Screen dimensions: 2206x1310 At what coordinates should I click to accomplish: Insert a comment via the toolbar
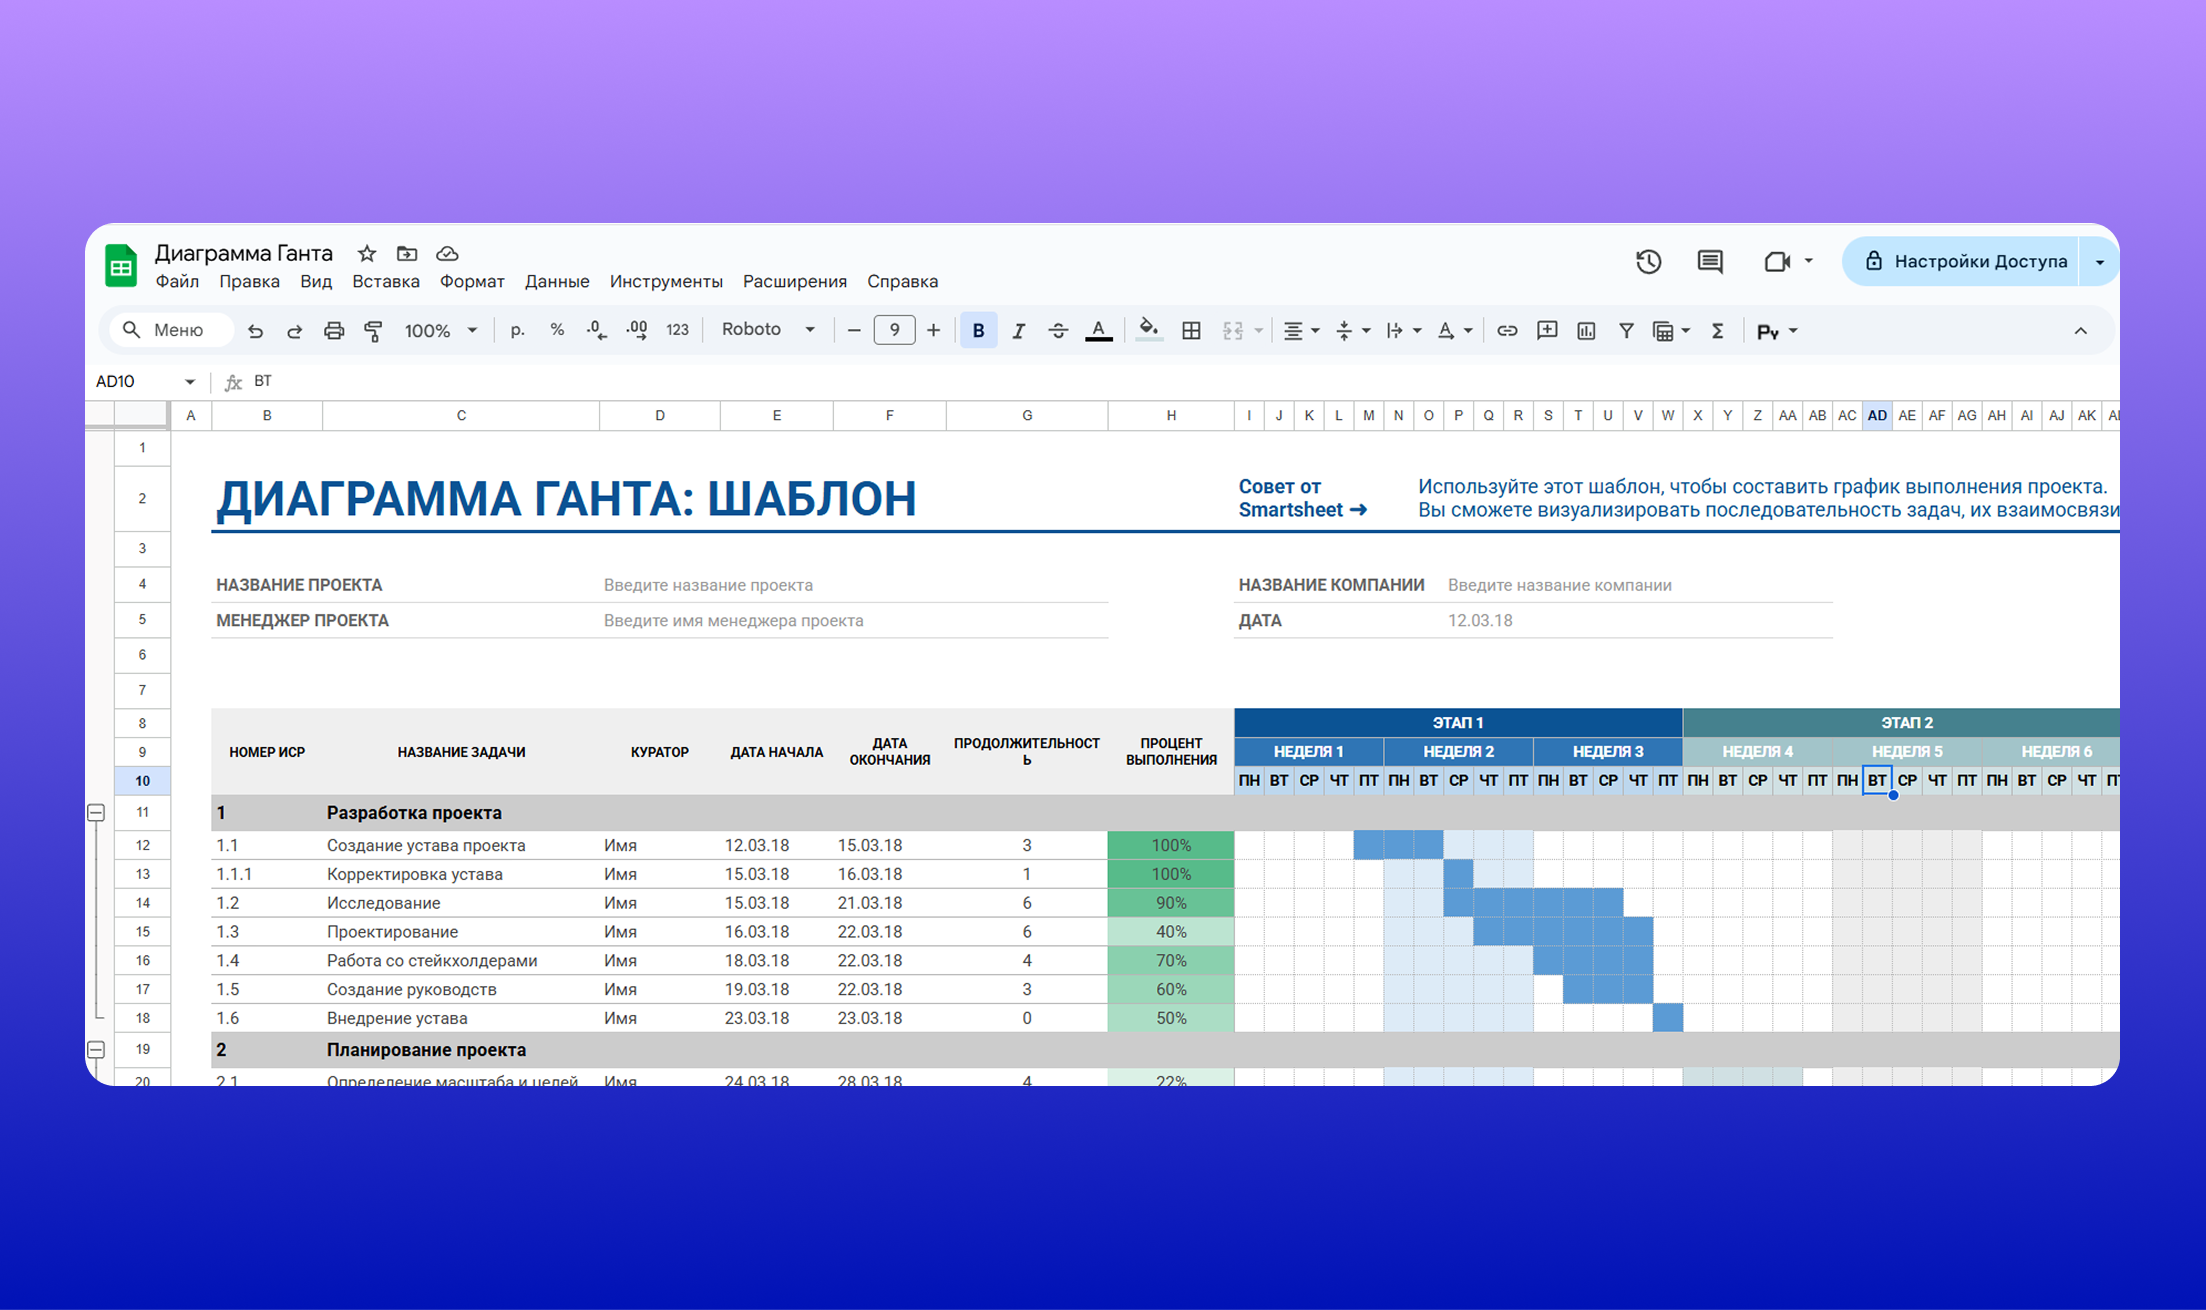[x=1547, y=330]
